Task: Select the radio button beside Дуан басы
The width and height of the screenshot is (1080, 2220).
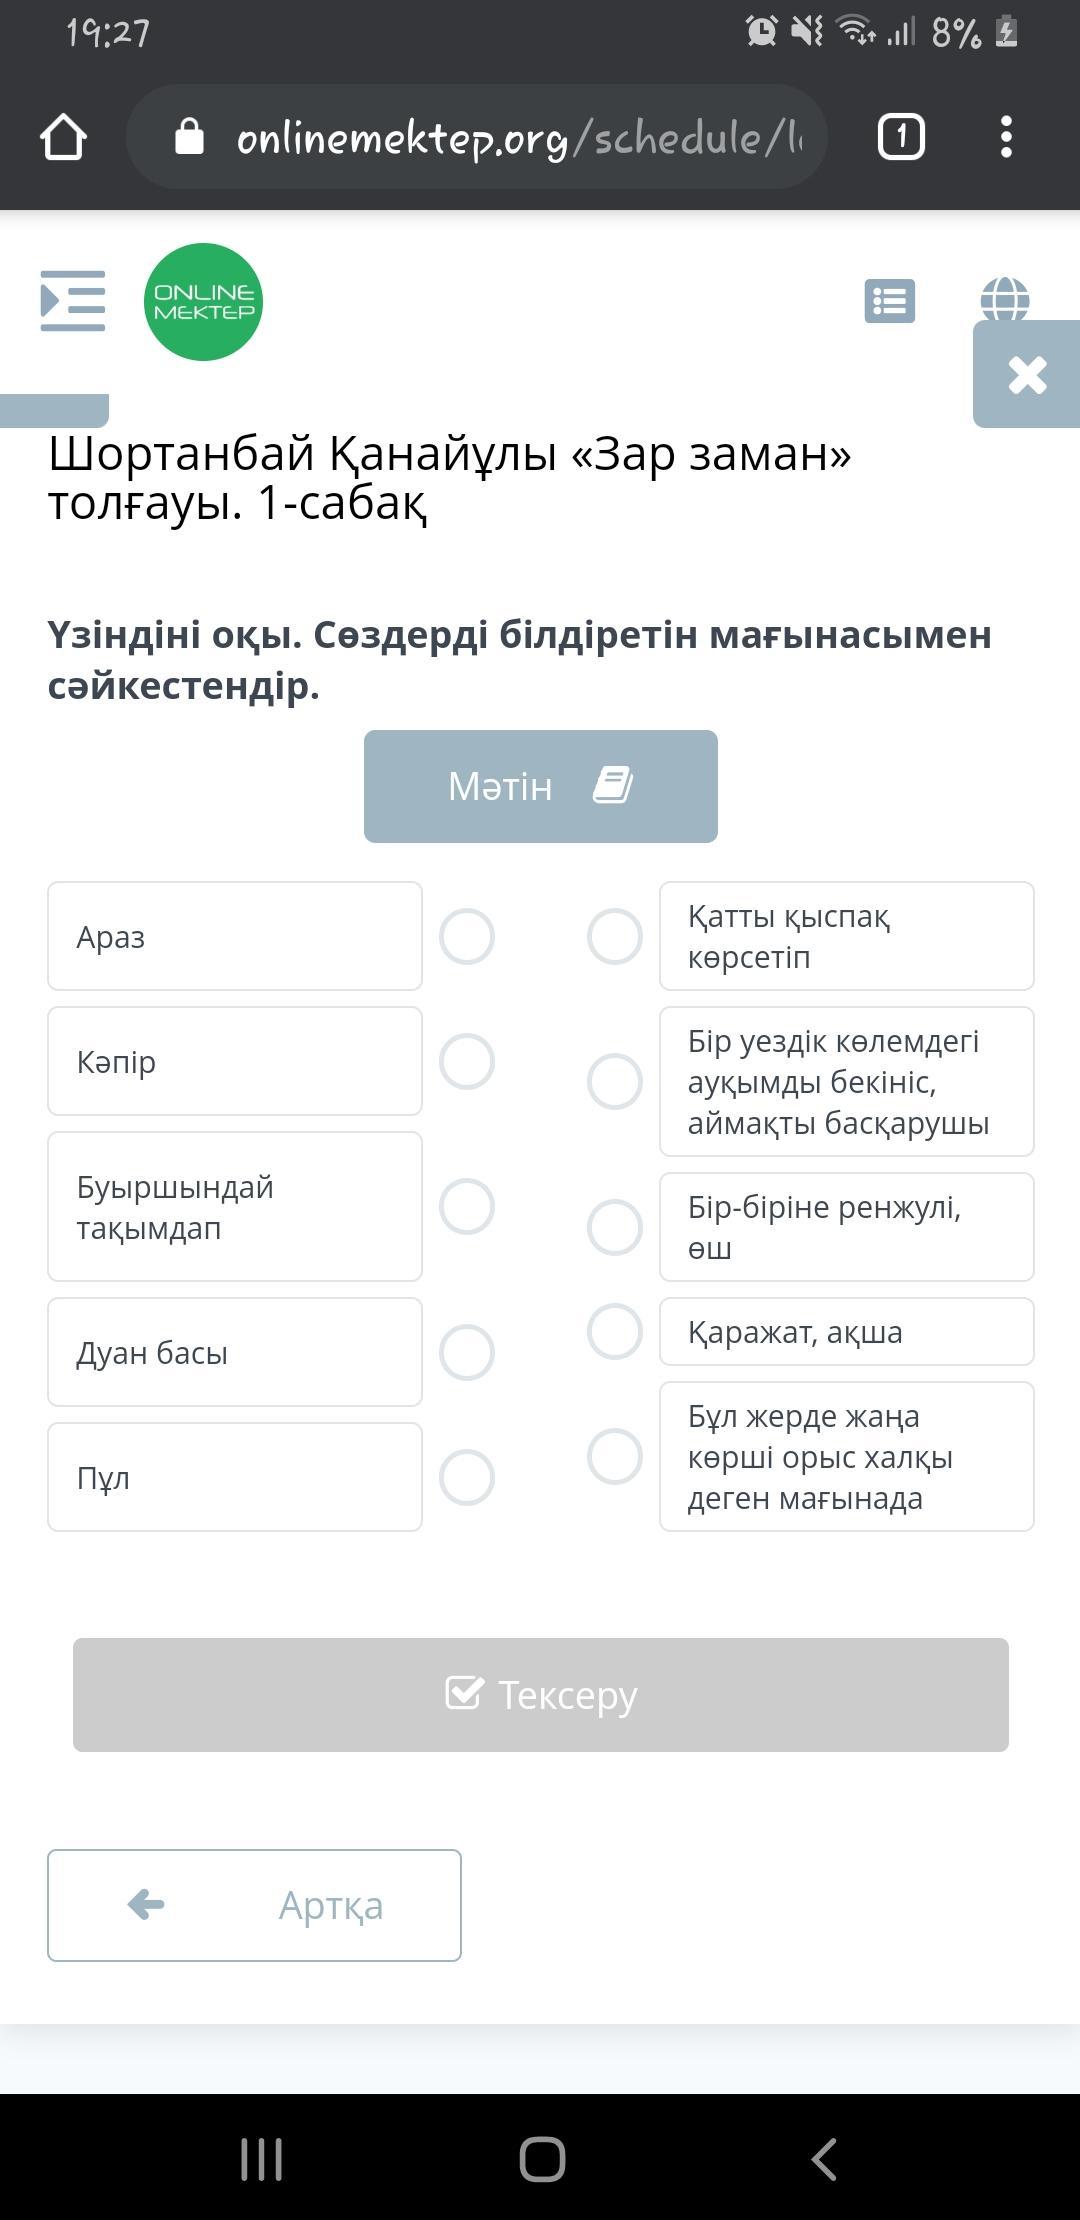Action: coord(467,1353)
